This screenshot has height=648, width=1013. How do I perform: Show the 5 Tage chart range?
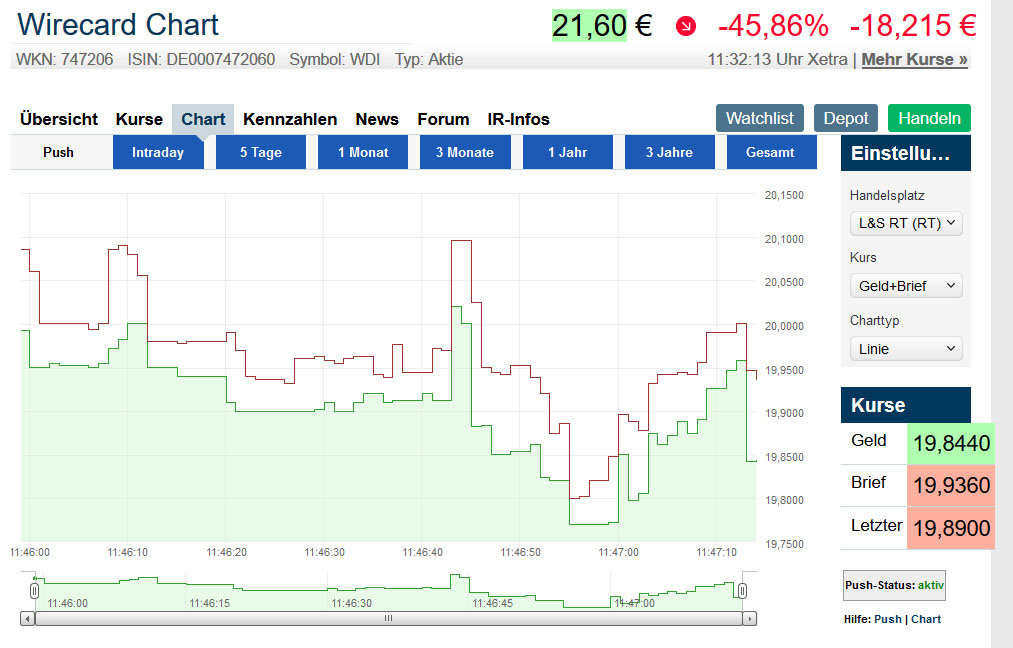click(x=260, y=152)
